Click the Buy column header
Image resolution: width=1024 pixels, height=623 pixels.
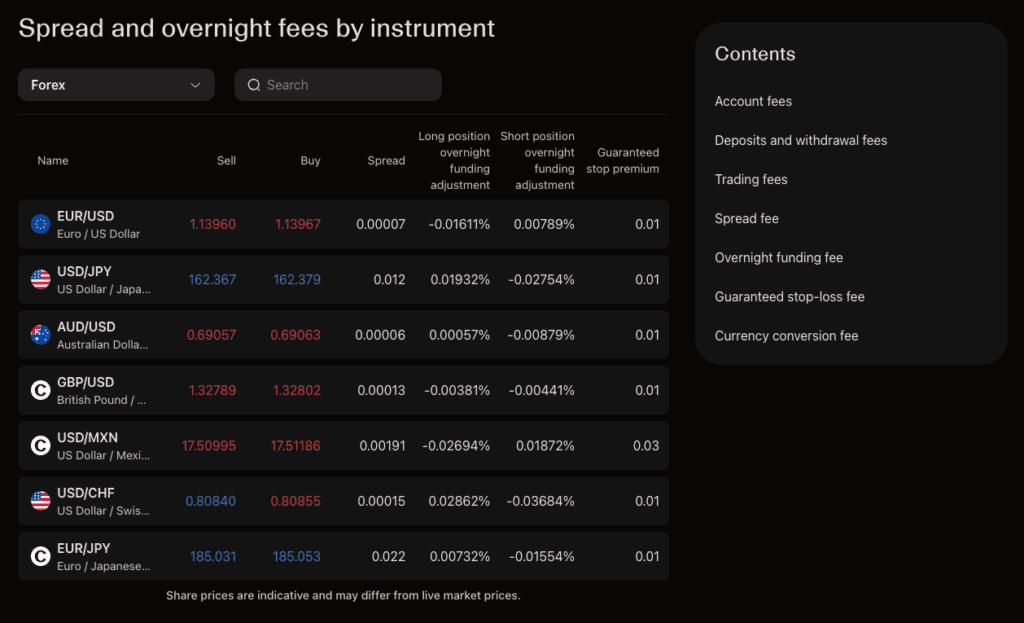(x=310, y=161)
